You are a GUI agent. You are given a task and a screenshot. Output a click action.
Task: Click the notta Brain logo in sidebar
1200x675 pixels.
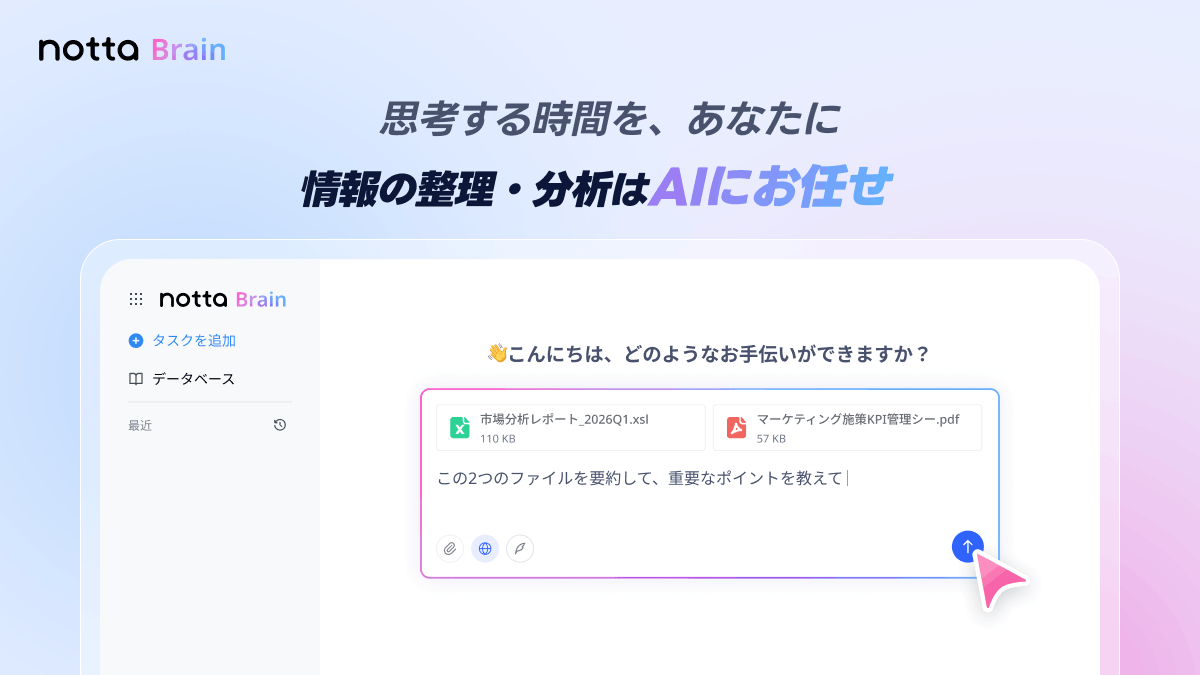(x=223, y=299)
